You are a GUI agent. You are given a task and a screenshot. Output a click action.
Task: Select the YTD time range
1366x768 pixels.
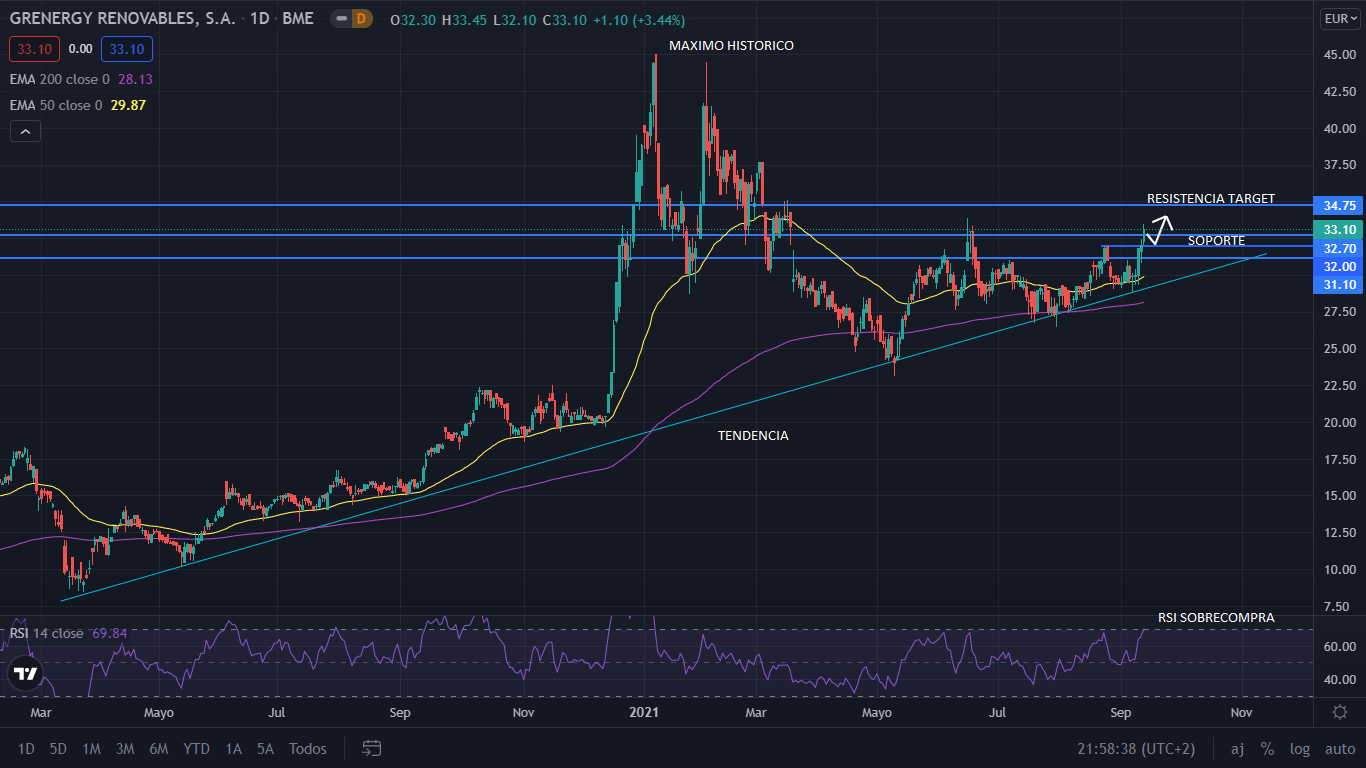tap(196, 748)
